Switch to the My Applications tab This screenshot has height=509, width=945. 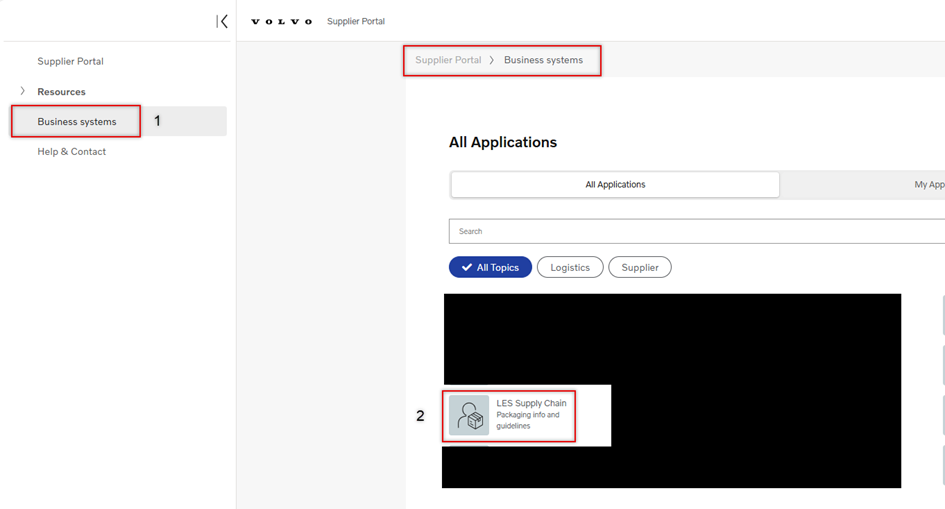point(928,185)
